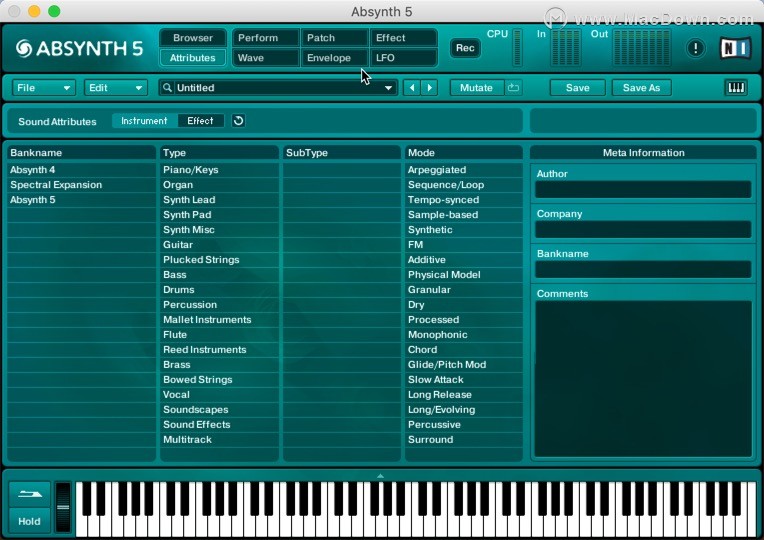Select Granular mode

[464, 289]
